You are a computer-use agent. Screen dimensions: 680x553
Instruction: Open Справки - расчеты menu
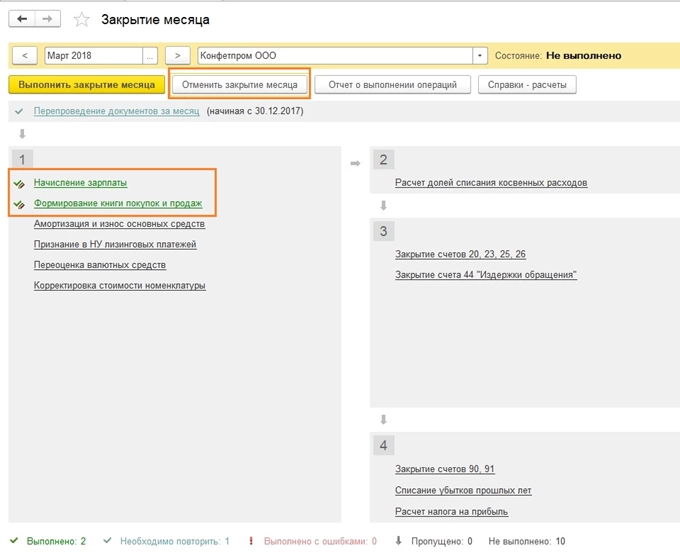tap(527, 85)
